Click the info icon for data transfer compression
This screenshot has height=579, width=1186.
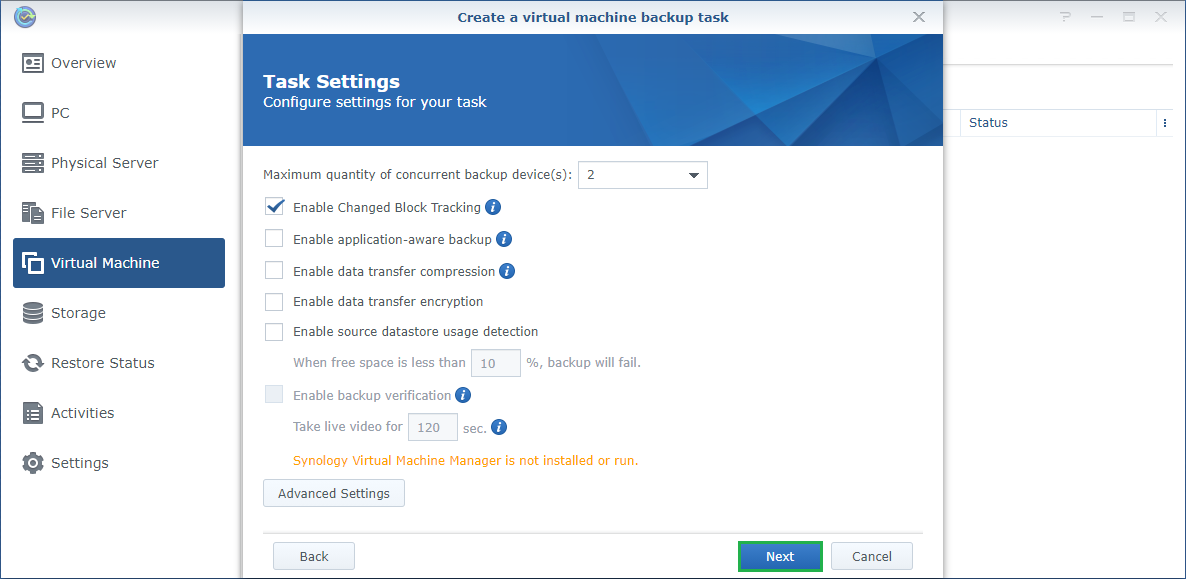(507, 271)
